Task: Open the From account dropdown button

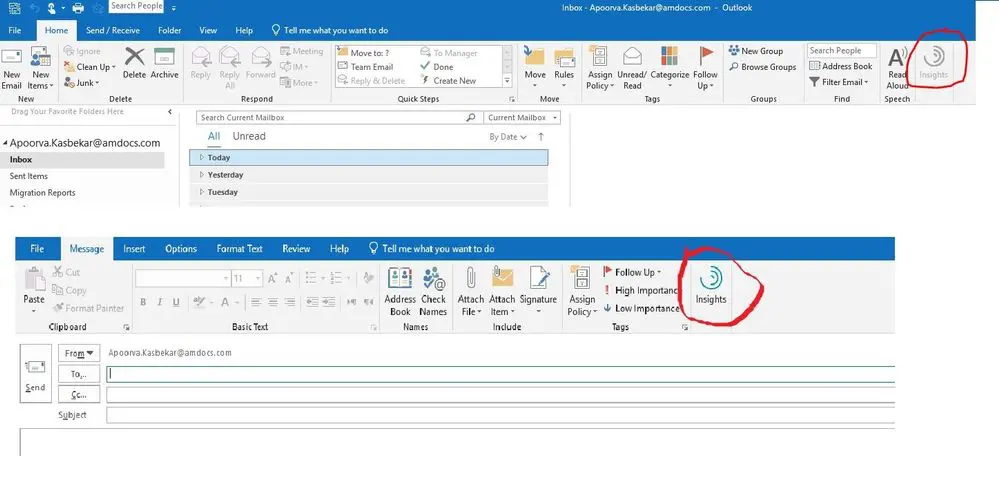Action: click(x=79, y=353)
